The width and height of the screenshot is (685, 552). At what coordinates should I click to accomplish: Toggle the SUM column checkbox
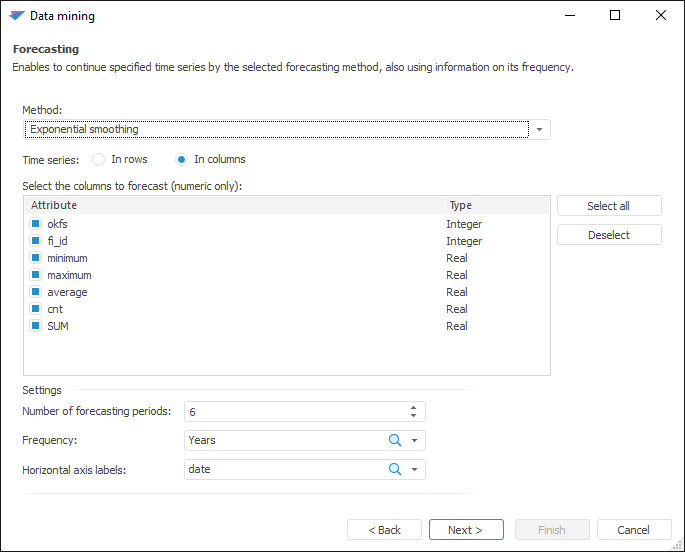coord(35,326)
